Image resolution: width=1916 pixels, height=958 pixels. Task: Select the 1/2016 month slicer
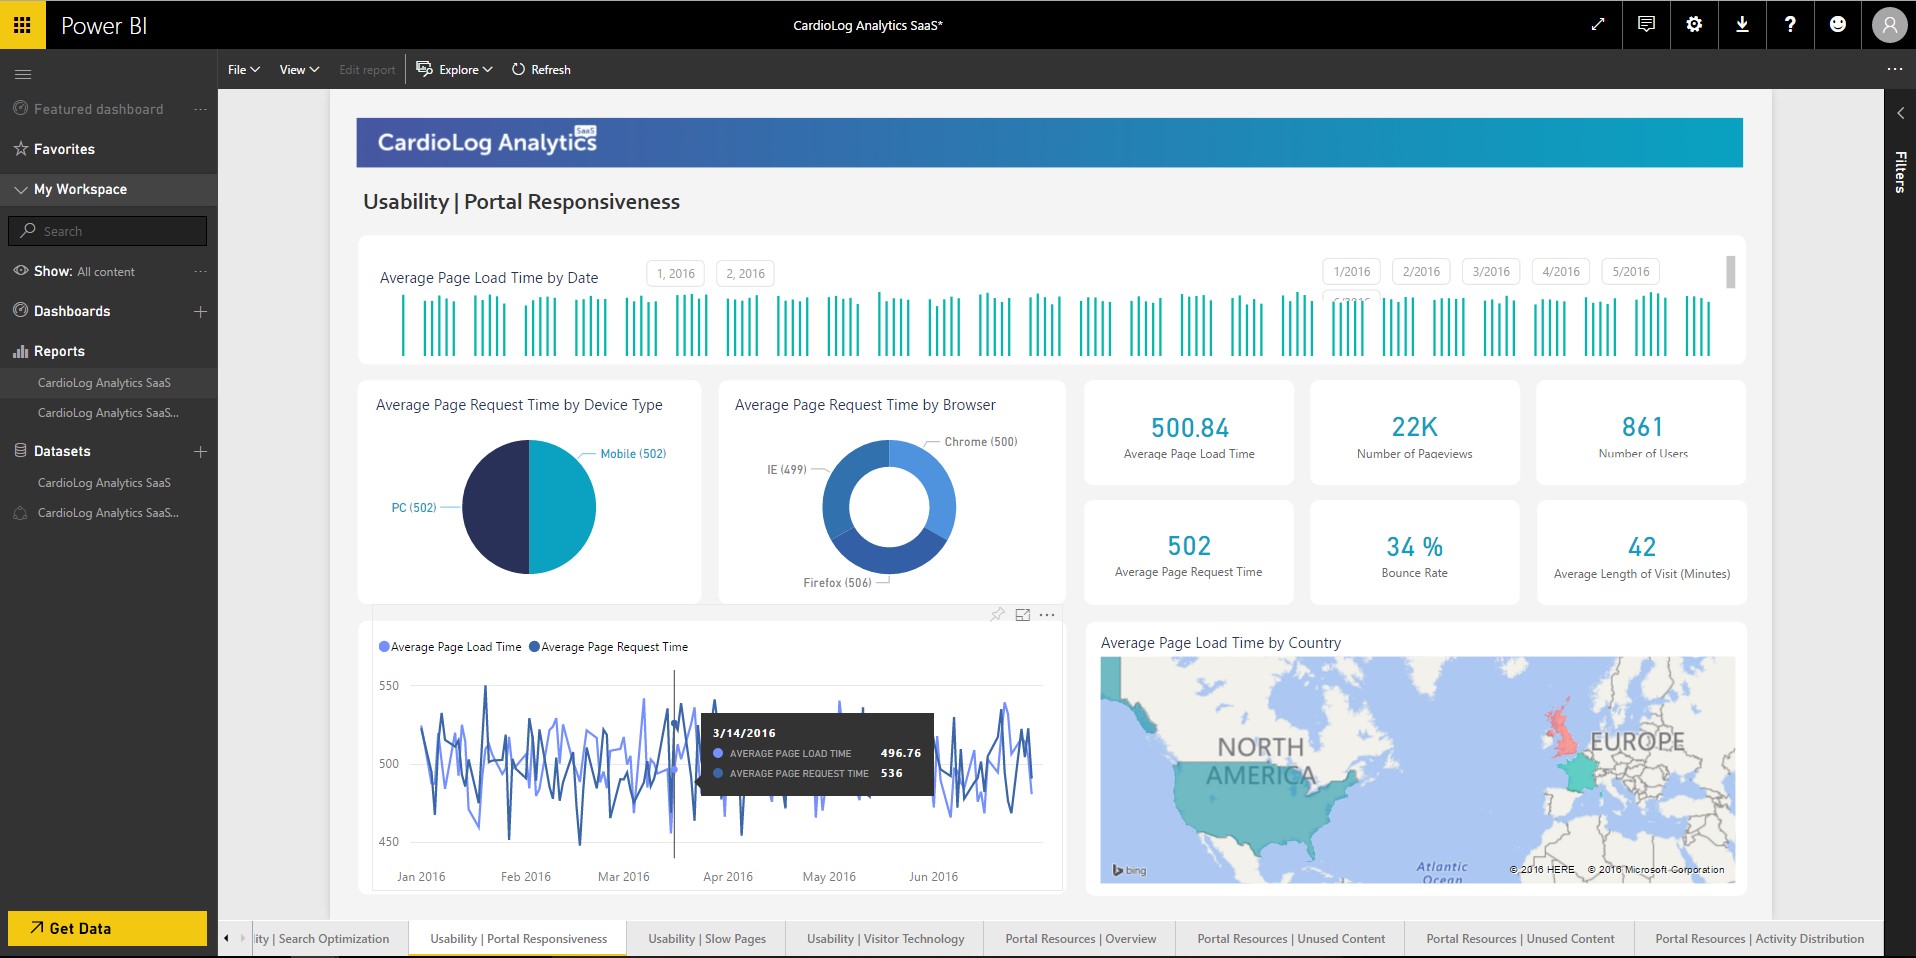click(x=1352, y=271)
